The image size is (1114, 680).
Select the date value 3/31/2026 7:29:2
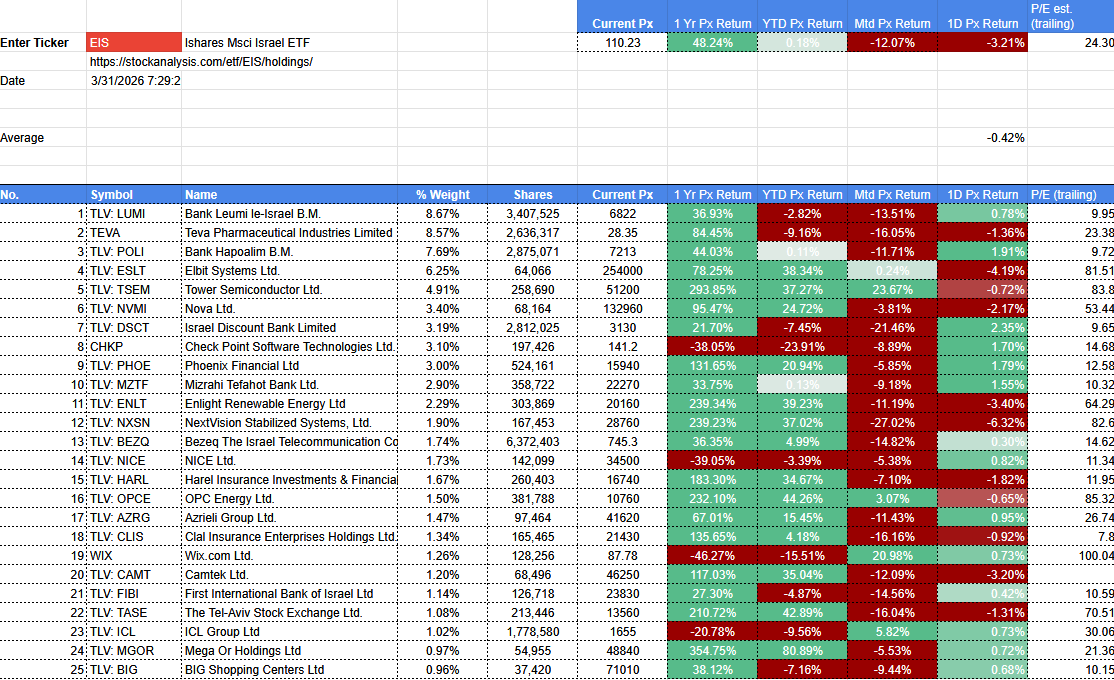pos(134,81)
